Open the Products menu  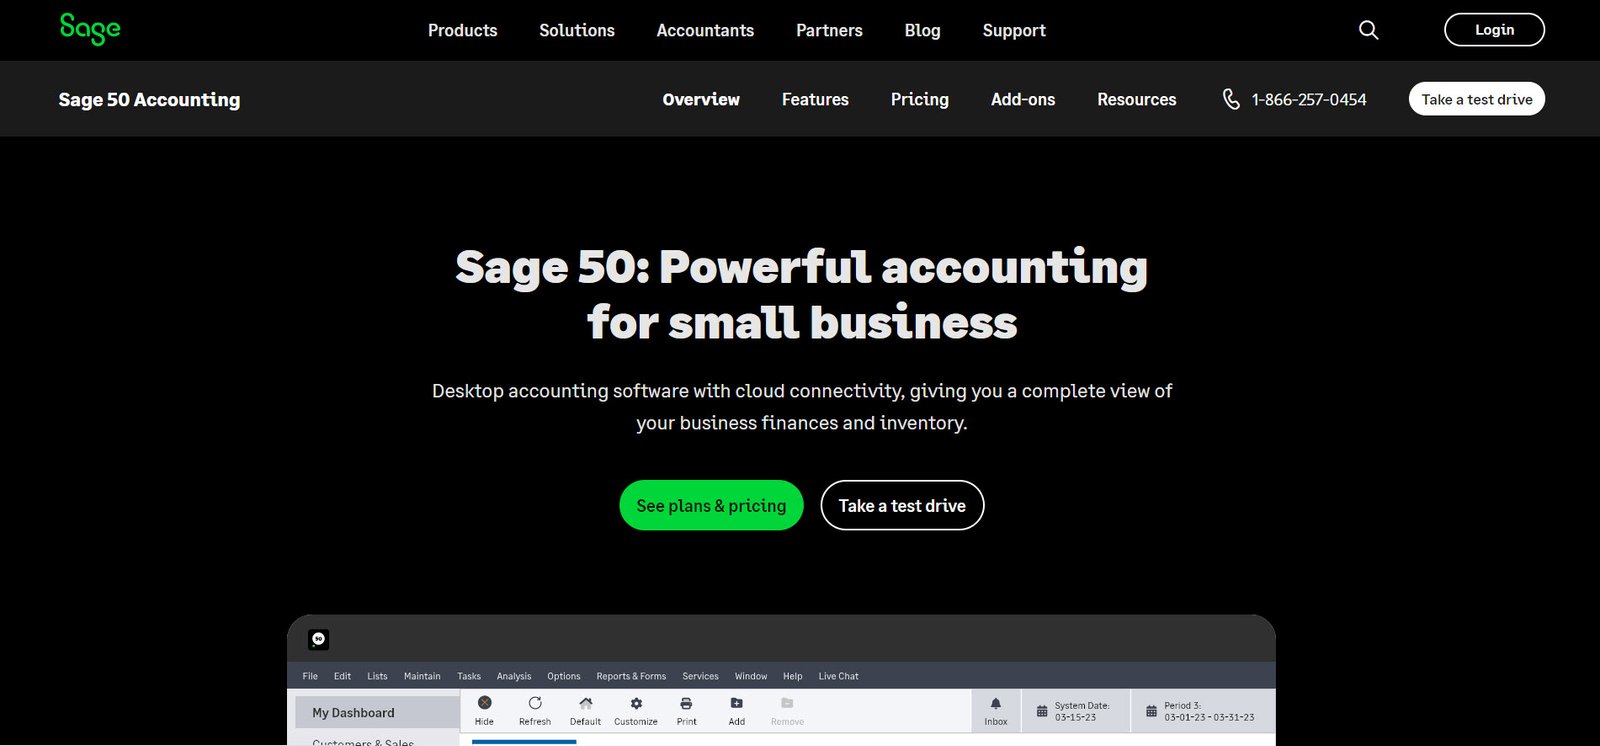(x=462, y=30)
